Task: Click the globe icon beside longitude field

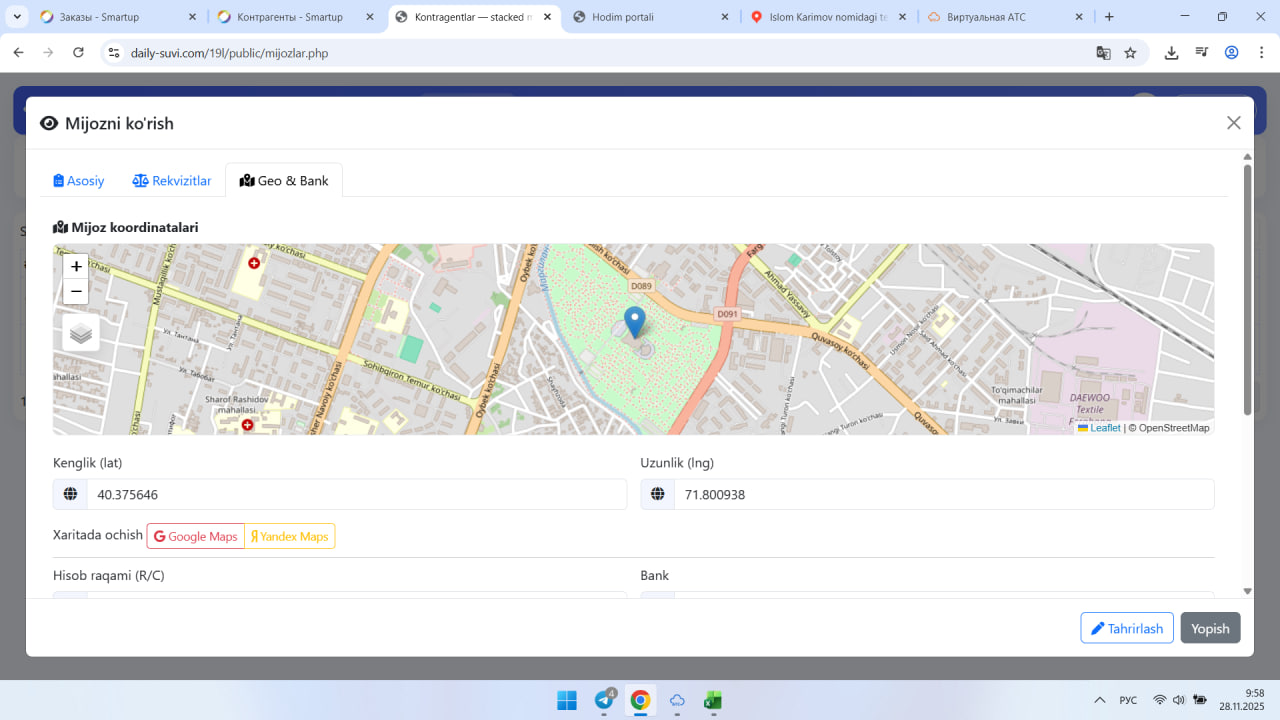Action: (657, 494)
